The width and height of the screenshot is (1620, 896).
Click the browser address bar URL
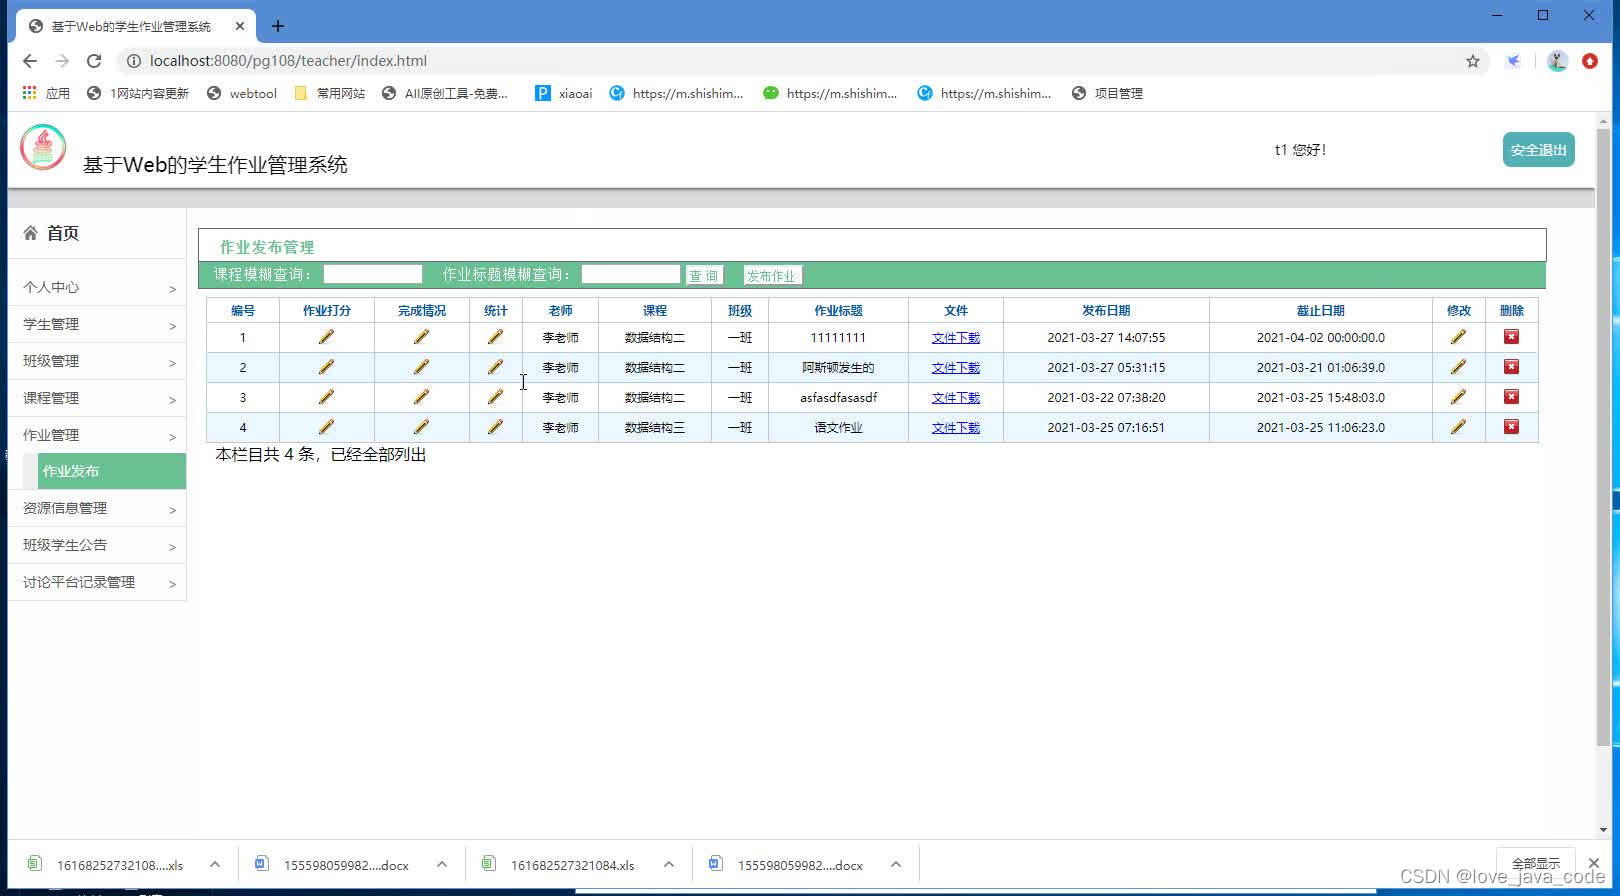pos(288,61)
